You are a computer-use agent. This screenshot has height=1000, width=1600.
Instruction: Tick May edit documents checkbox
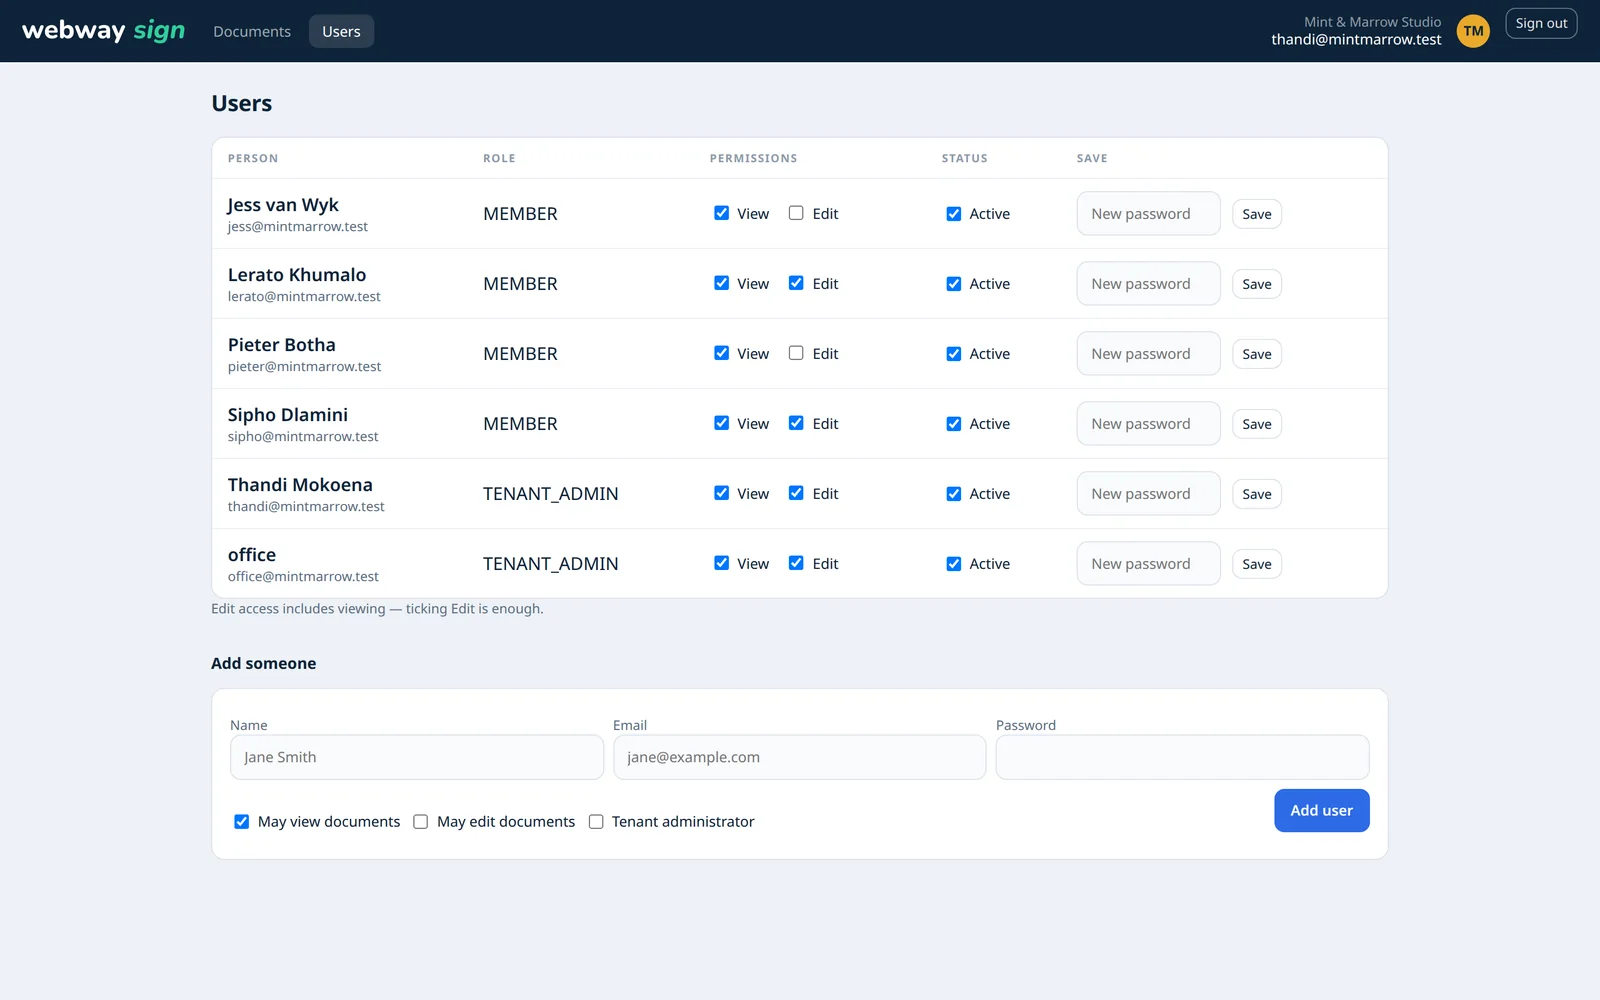pyautogui.click(x=421, y=822)
